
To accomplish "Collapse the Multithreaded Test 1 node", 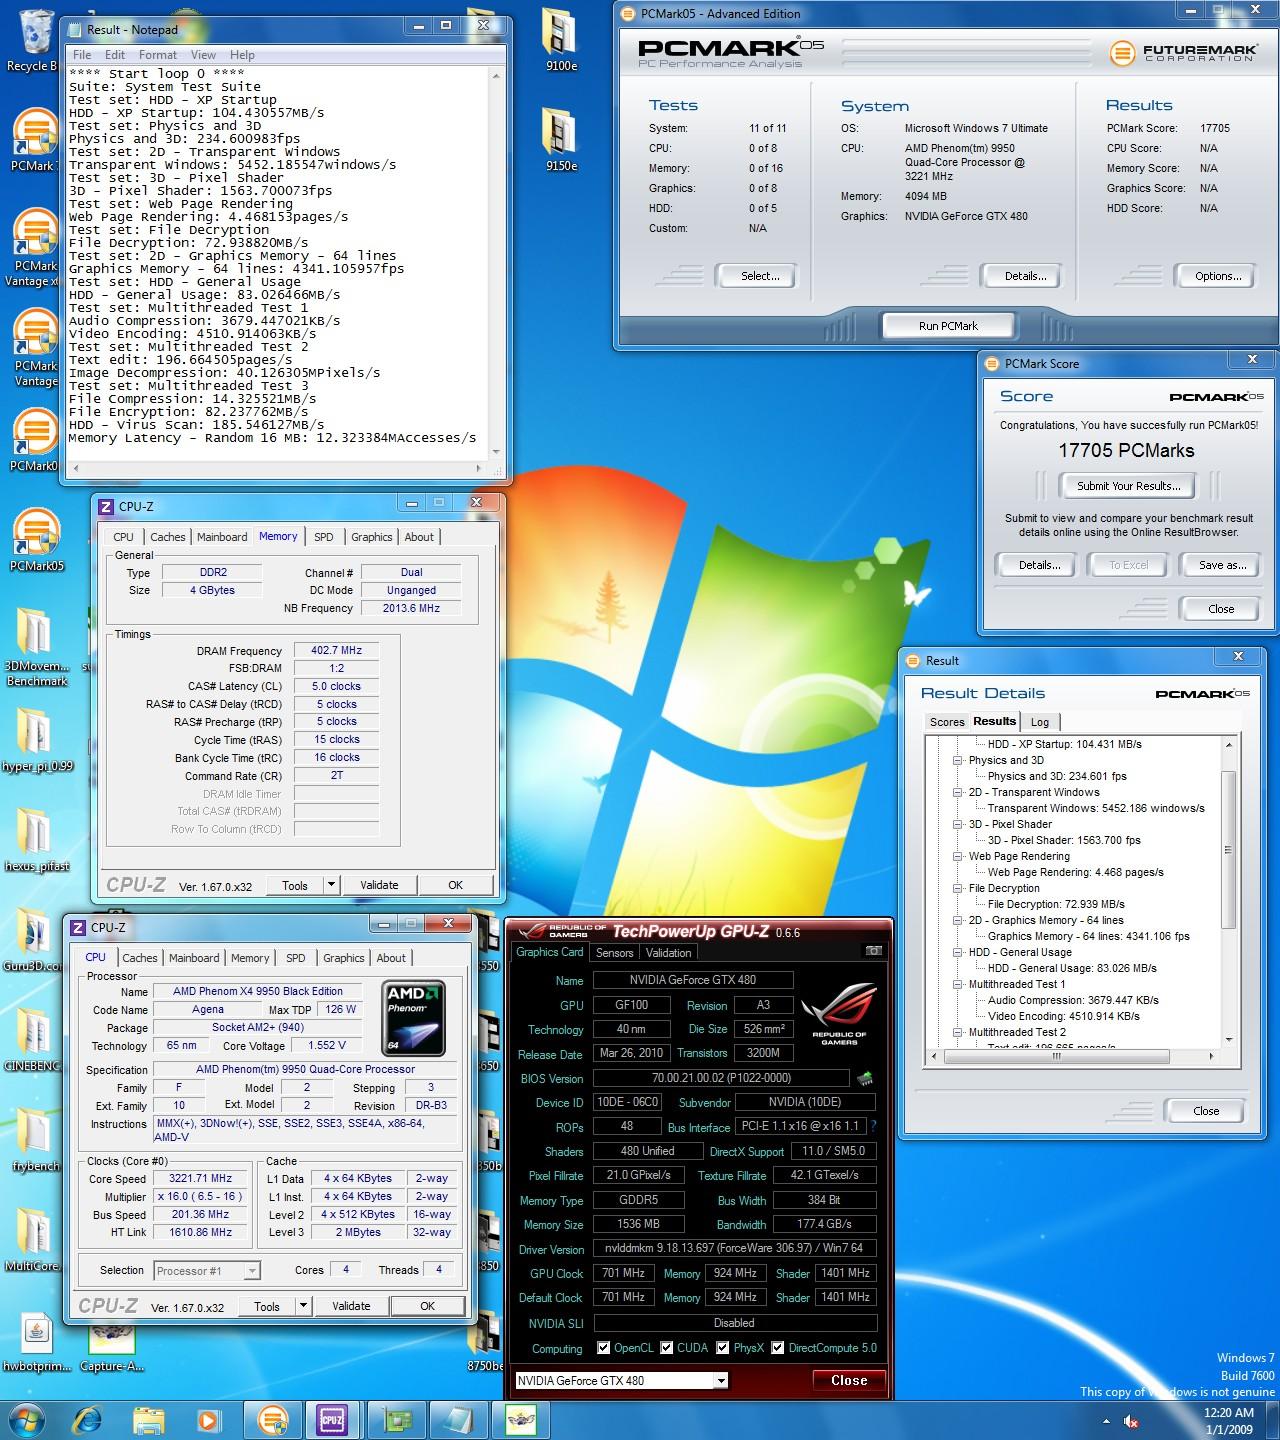I will (x=958, y=984).
